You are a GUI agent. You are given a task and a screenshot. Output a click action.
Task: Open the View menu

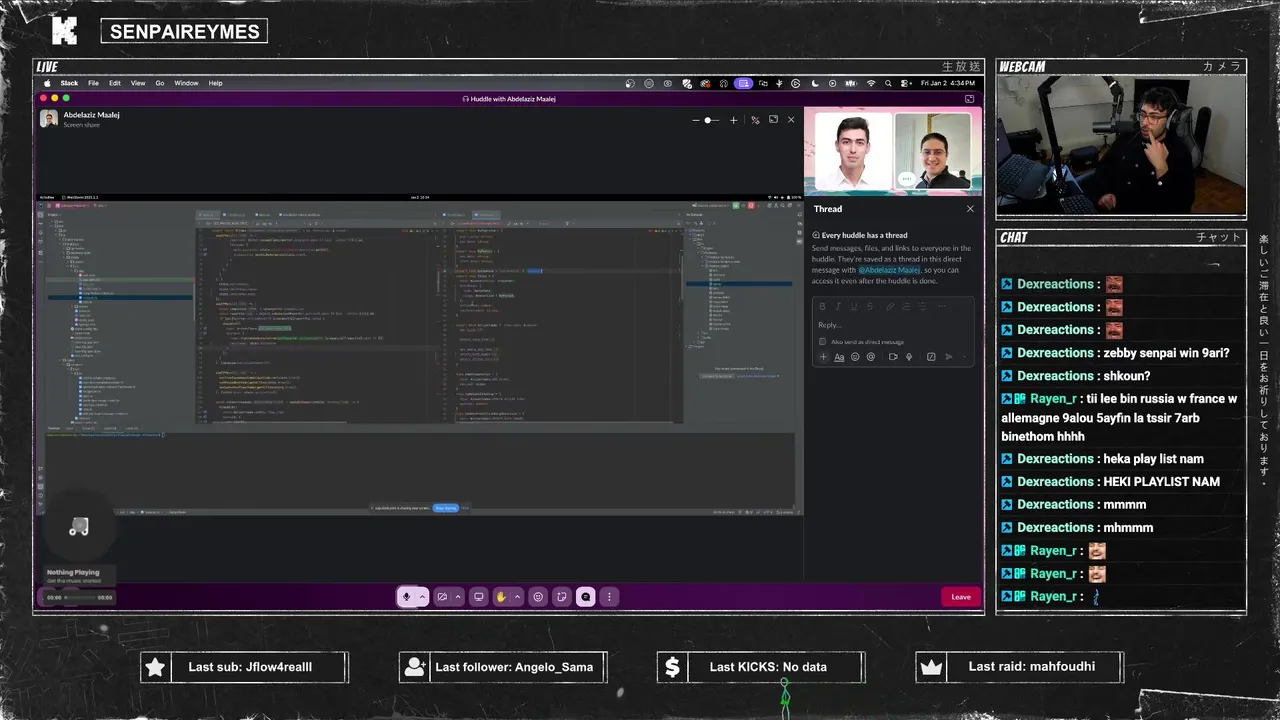[138, 83]
